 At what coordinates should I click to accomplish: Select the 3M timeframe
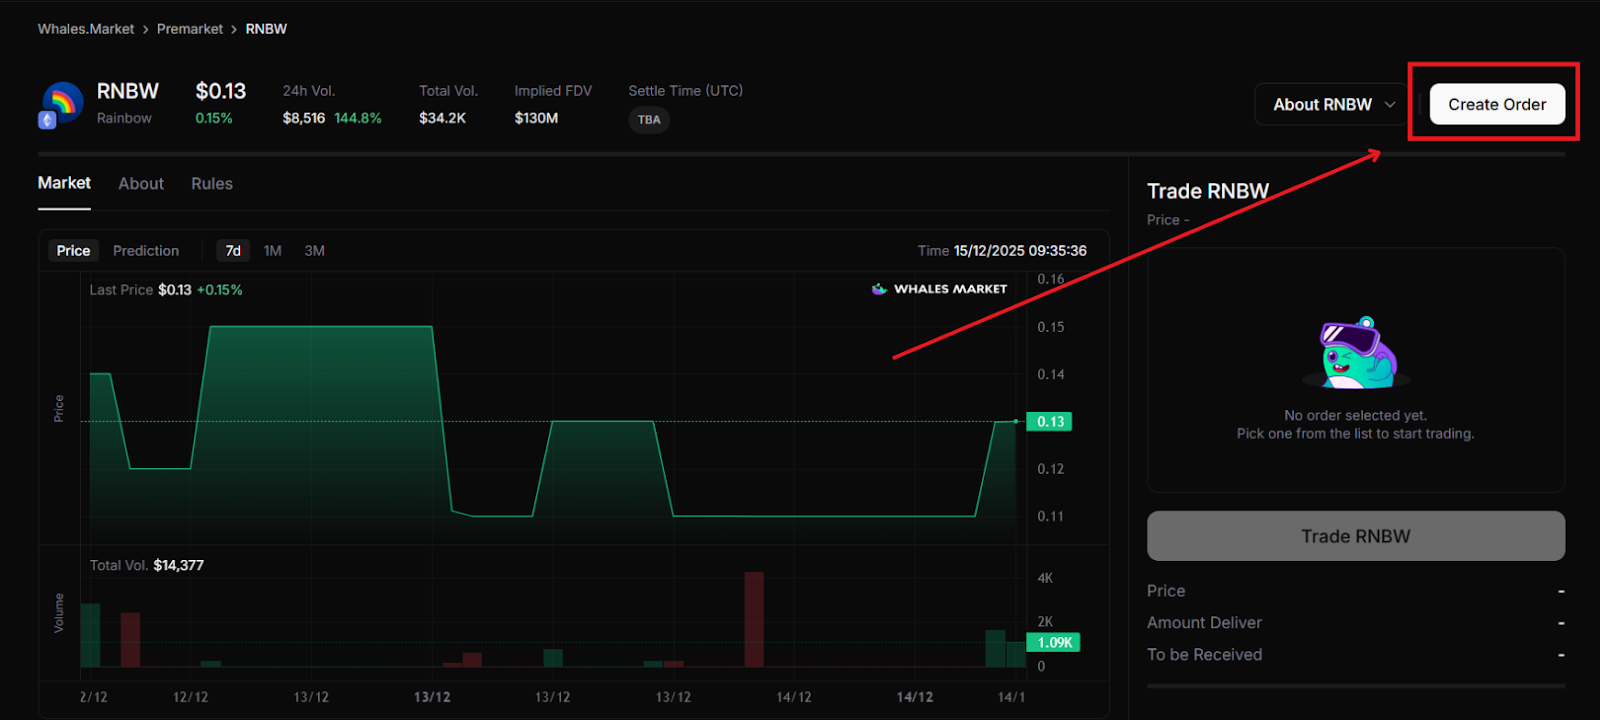314,251
